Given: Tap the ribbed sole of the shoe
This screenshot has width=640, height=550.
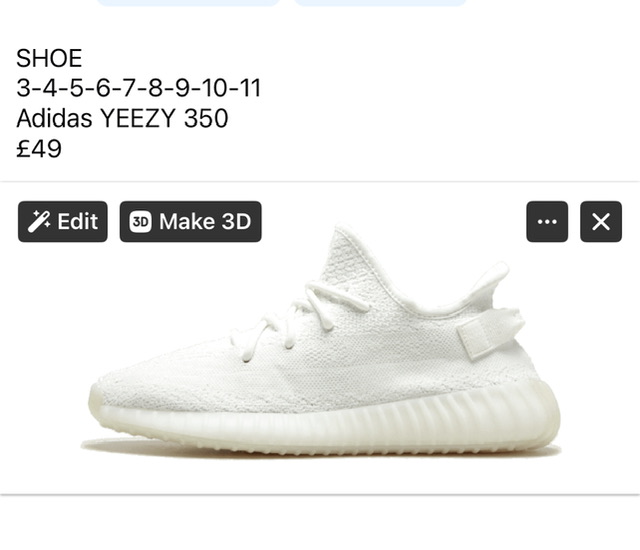Looking at the screenshot, I should click(x=327, y=424).
